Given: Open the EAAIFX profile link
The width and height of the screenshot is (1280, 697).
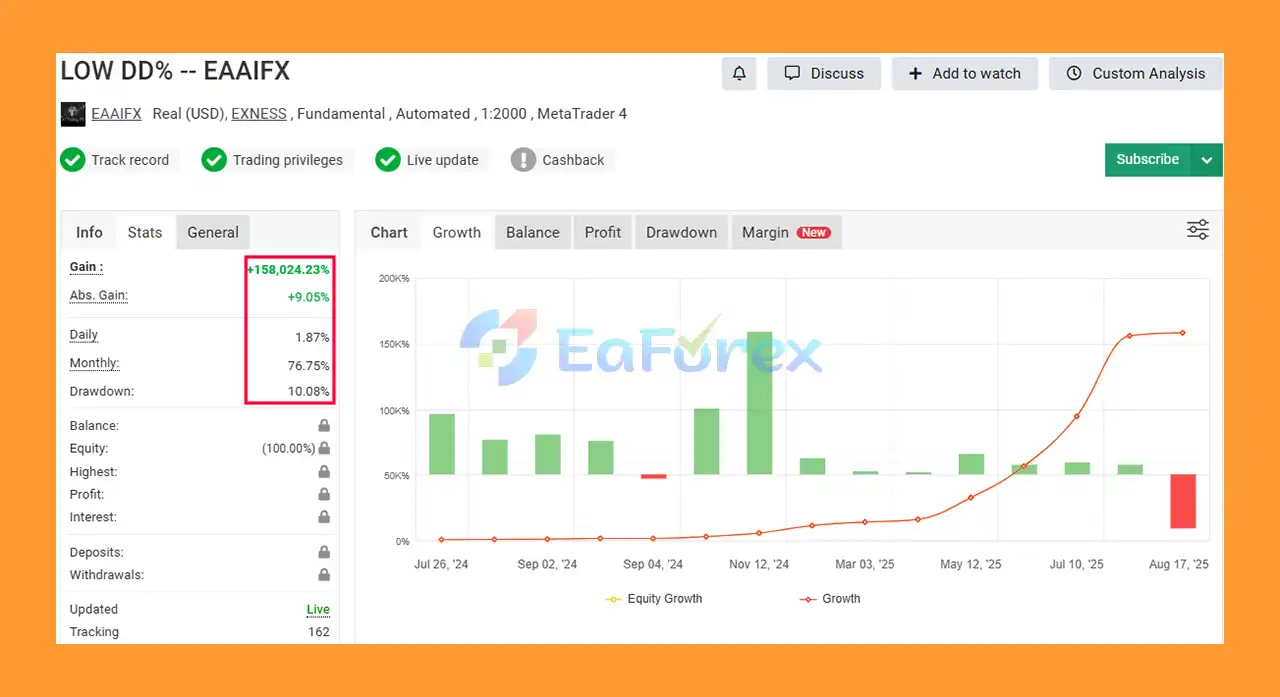Looking at the screenshot, I should [x=116, y=114].
